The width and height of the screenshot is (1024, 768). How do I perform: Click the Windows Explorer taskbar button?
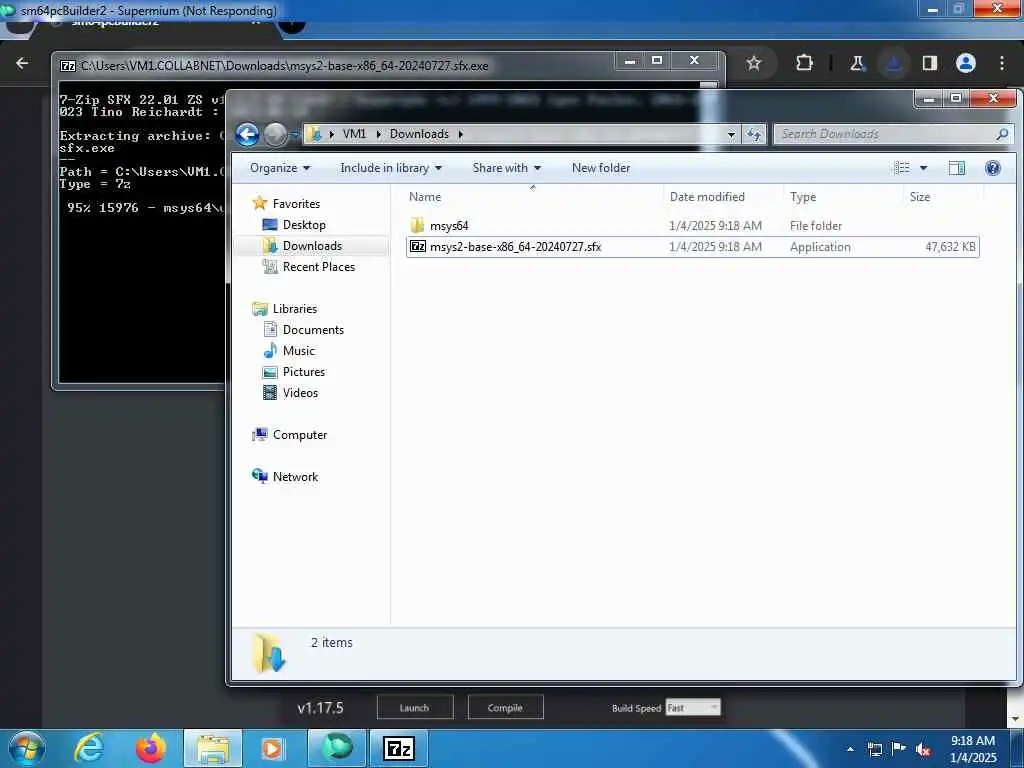pos(212,748)
